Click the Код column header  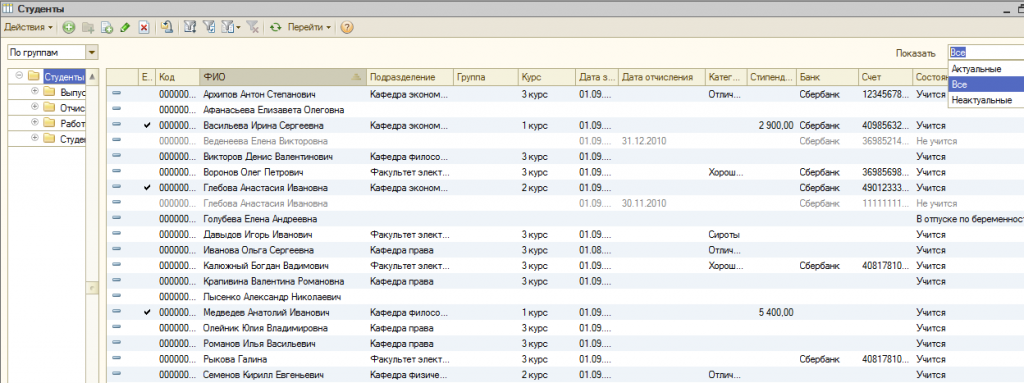tap(177, 76)
